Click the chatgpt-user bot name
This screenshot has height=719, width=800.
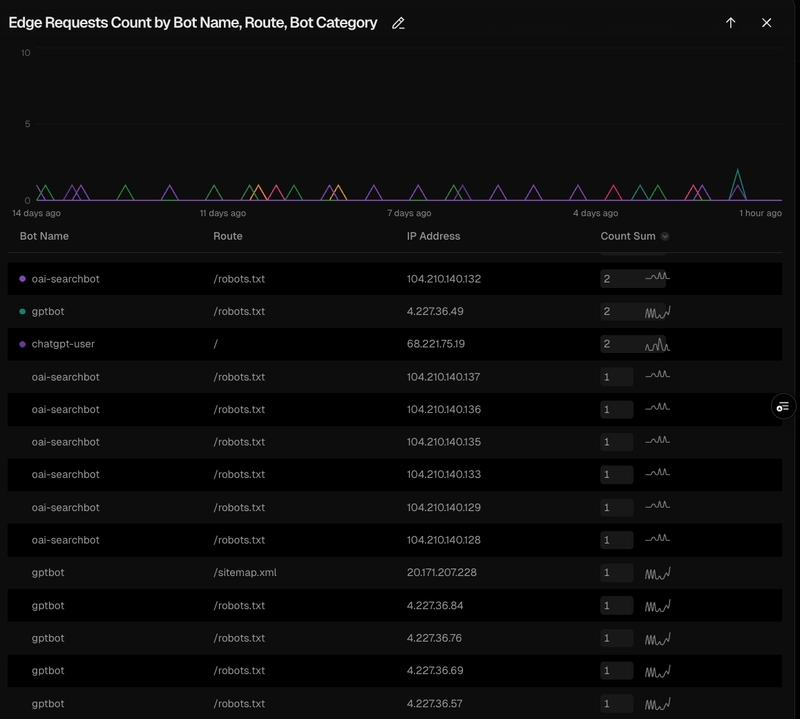click(63, 344)
